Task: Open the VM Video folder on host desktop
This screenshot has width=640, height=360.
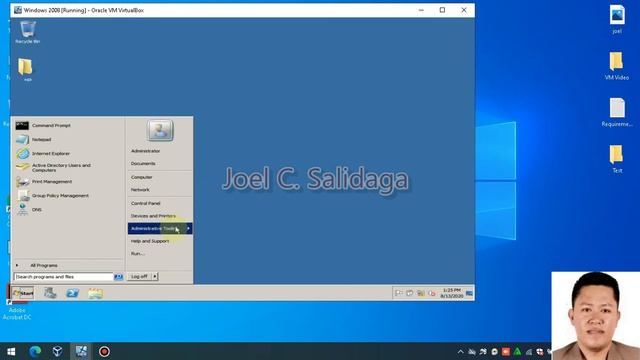Action: [616, 65]
